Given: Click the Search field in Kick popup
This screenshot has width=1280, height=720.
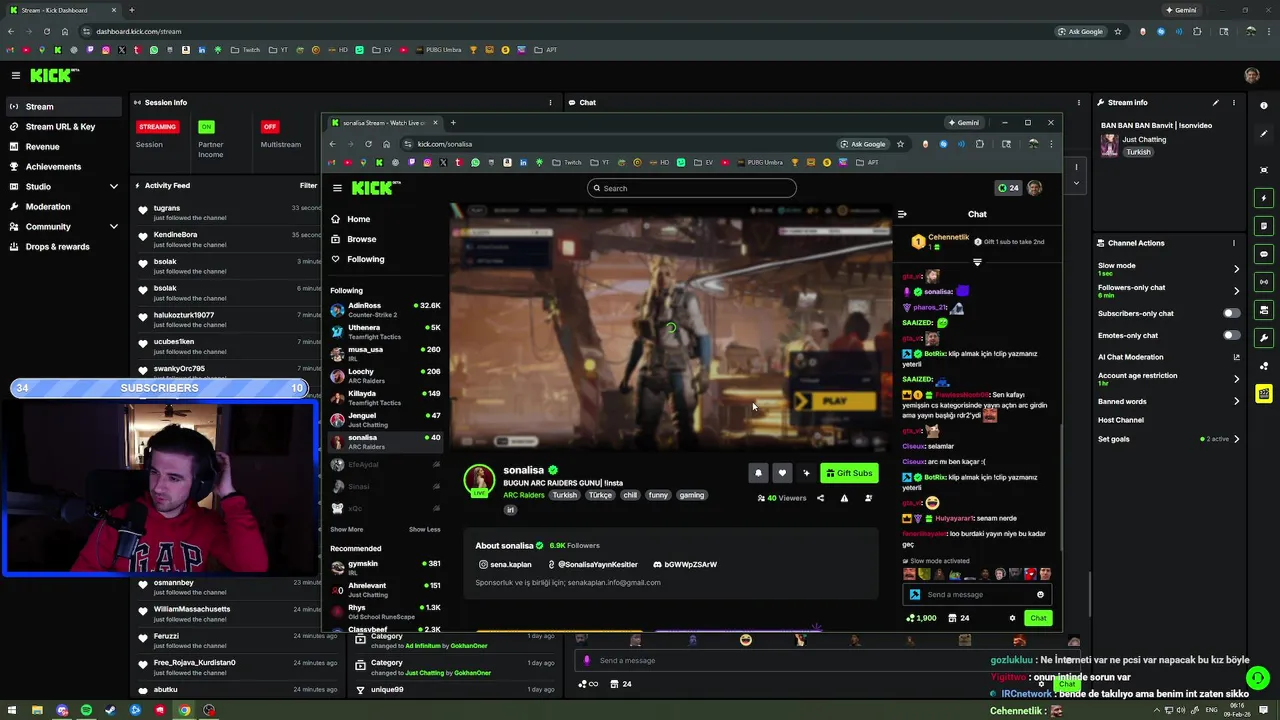Looking at the screenshot, I should pos(691,188).
